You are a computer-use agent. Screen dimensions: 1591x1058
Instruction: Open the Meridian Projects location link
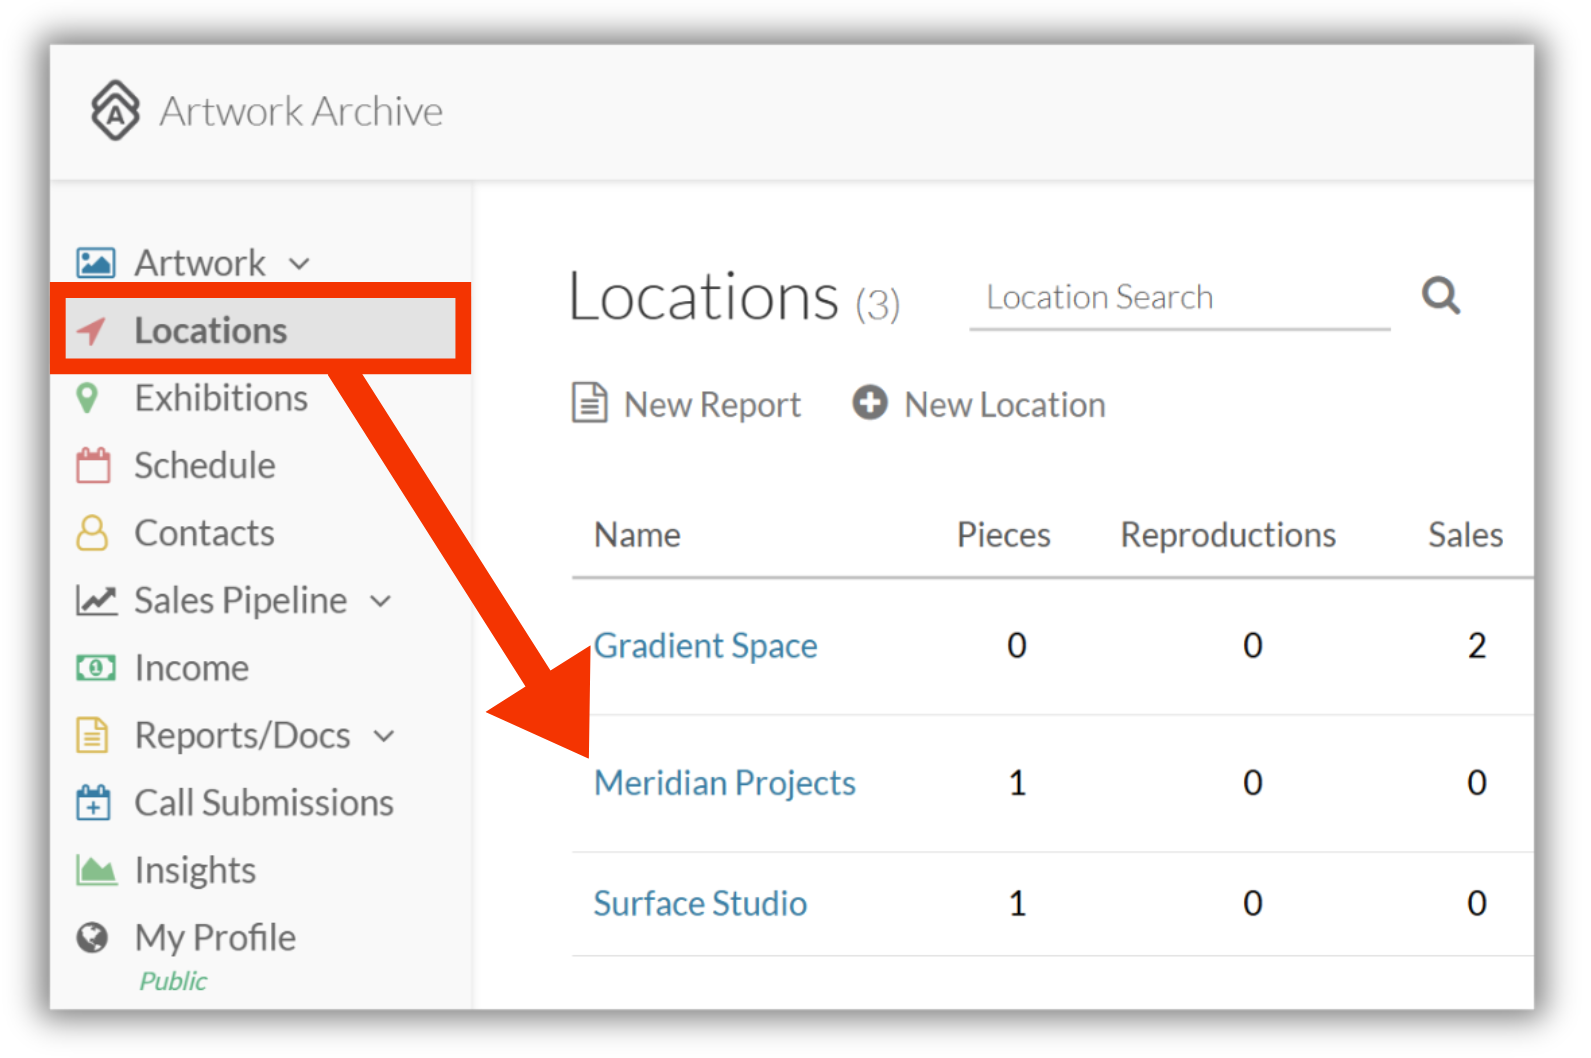(725, 783)
